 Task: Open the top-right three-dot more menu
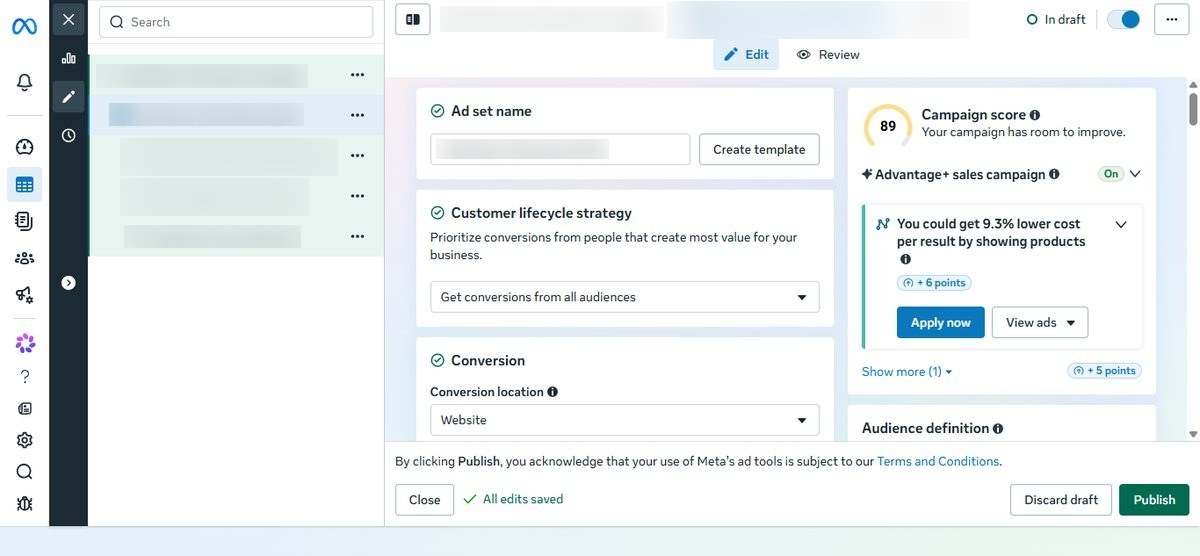(x=1171, y=19)
